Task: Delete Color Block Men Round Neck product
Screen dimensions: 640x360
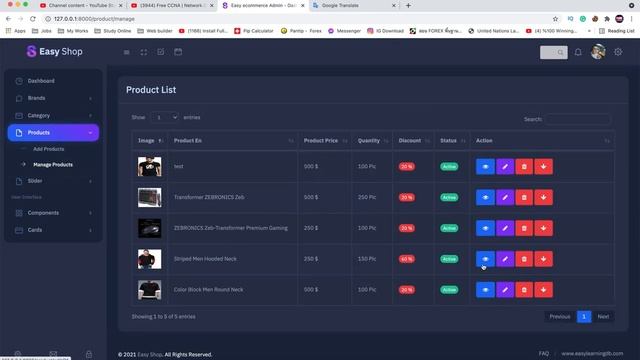Action: click(524, 290)
